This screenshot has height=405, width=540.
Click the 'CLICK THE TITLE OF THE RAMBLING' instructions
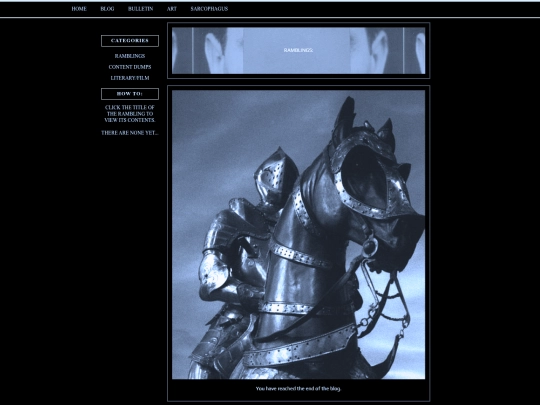[130, 114]
